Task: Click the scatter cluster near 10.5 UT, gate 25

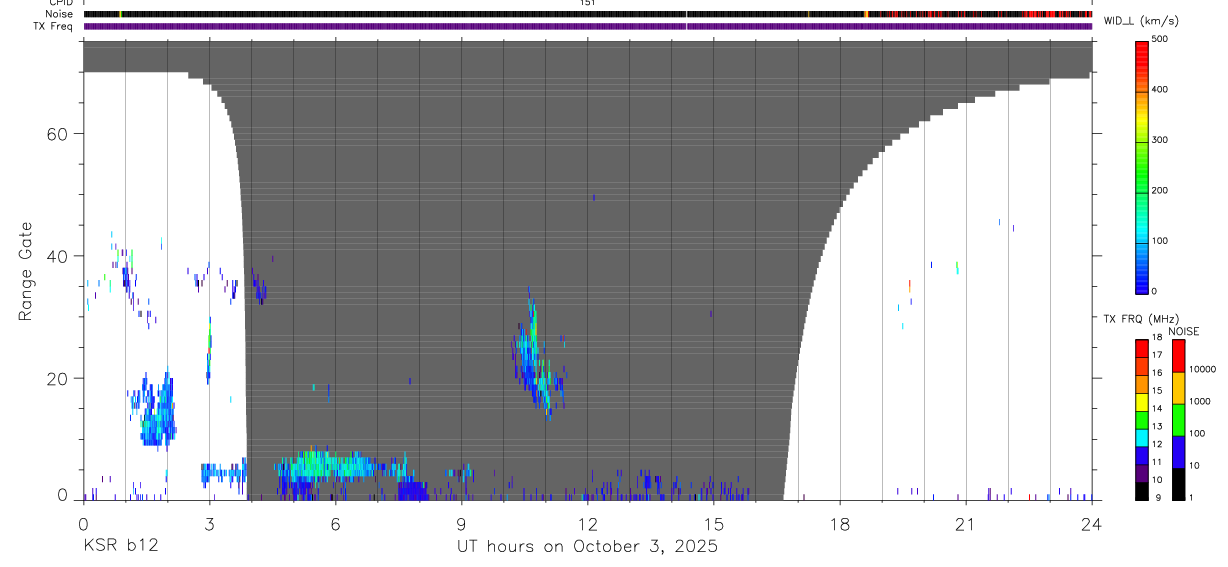Action: (534, 355)
